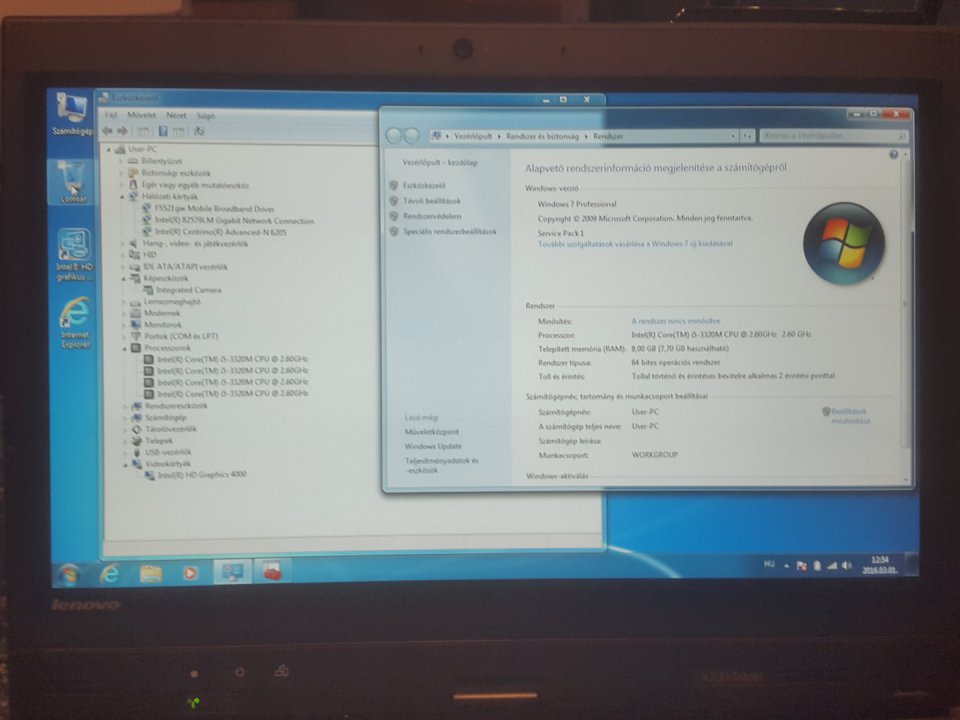Click the System window vertical scrollbar

pos(906,315)
